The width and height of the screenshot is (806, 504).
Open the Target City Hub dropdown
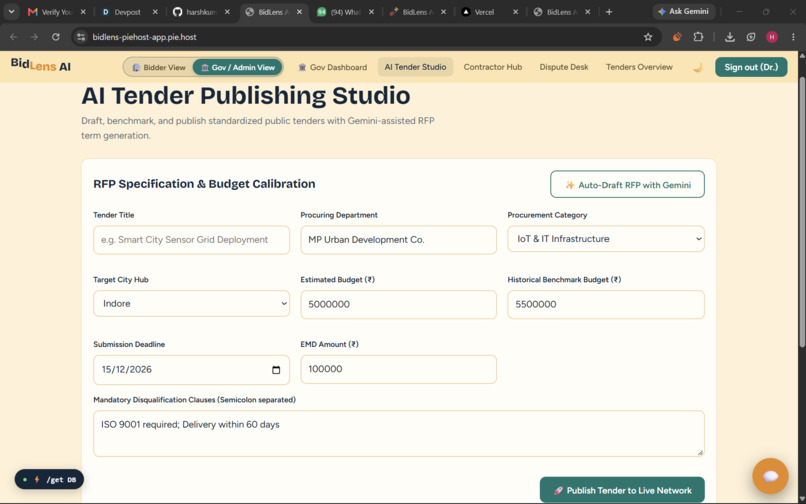tap(191, 303)
